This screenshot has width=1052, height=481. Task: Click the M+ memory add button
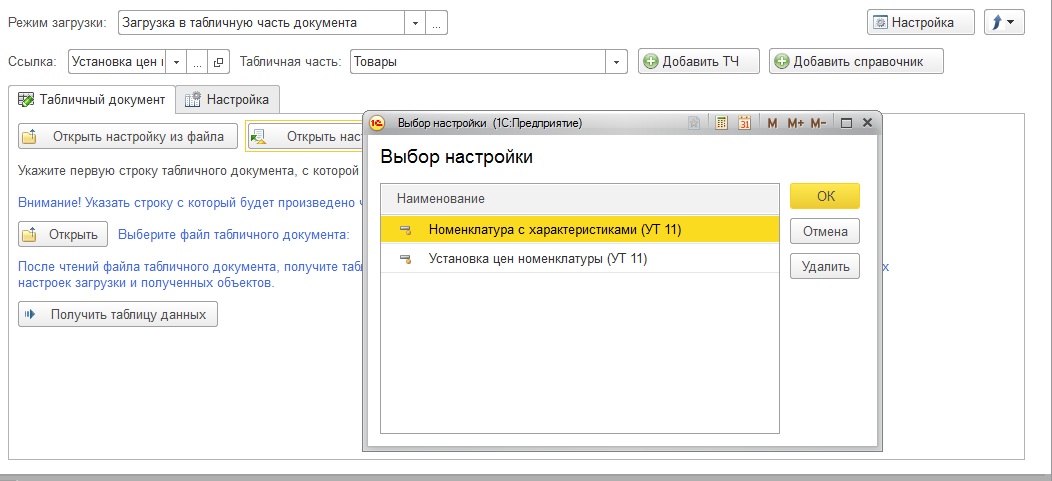[x=795, y=123]
